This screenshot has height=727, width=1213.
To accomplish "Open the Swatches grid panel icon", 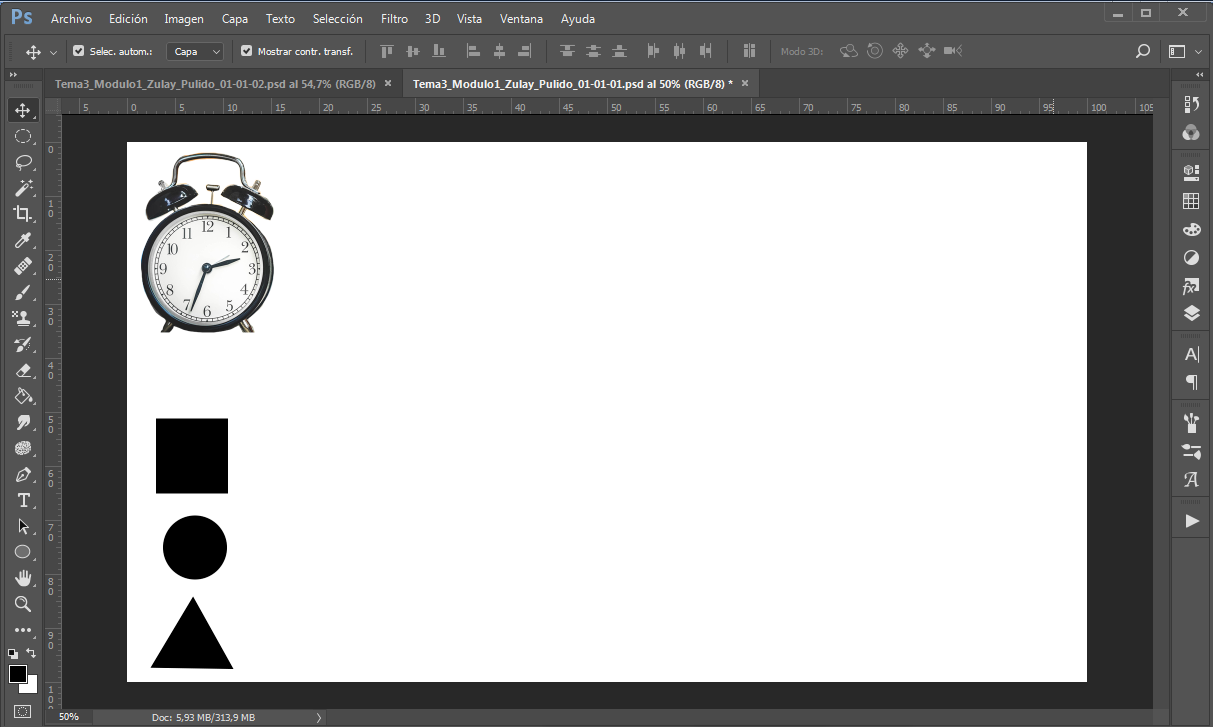I will [1191, 201].
